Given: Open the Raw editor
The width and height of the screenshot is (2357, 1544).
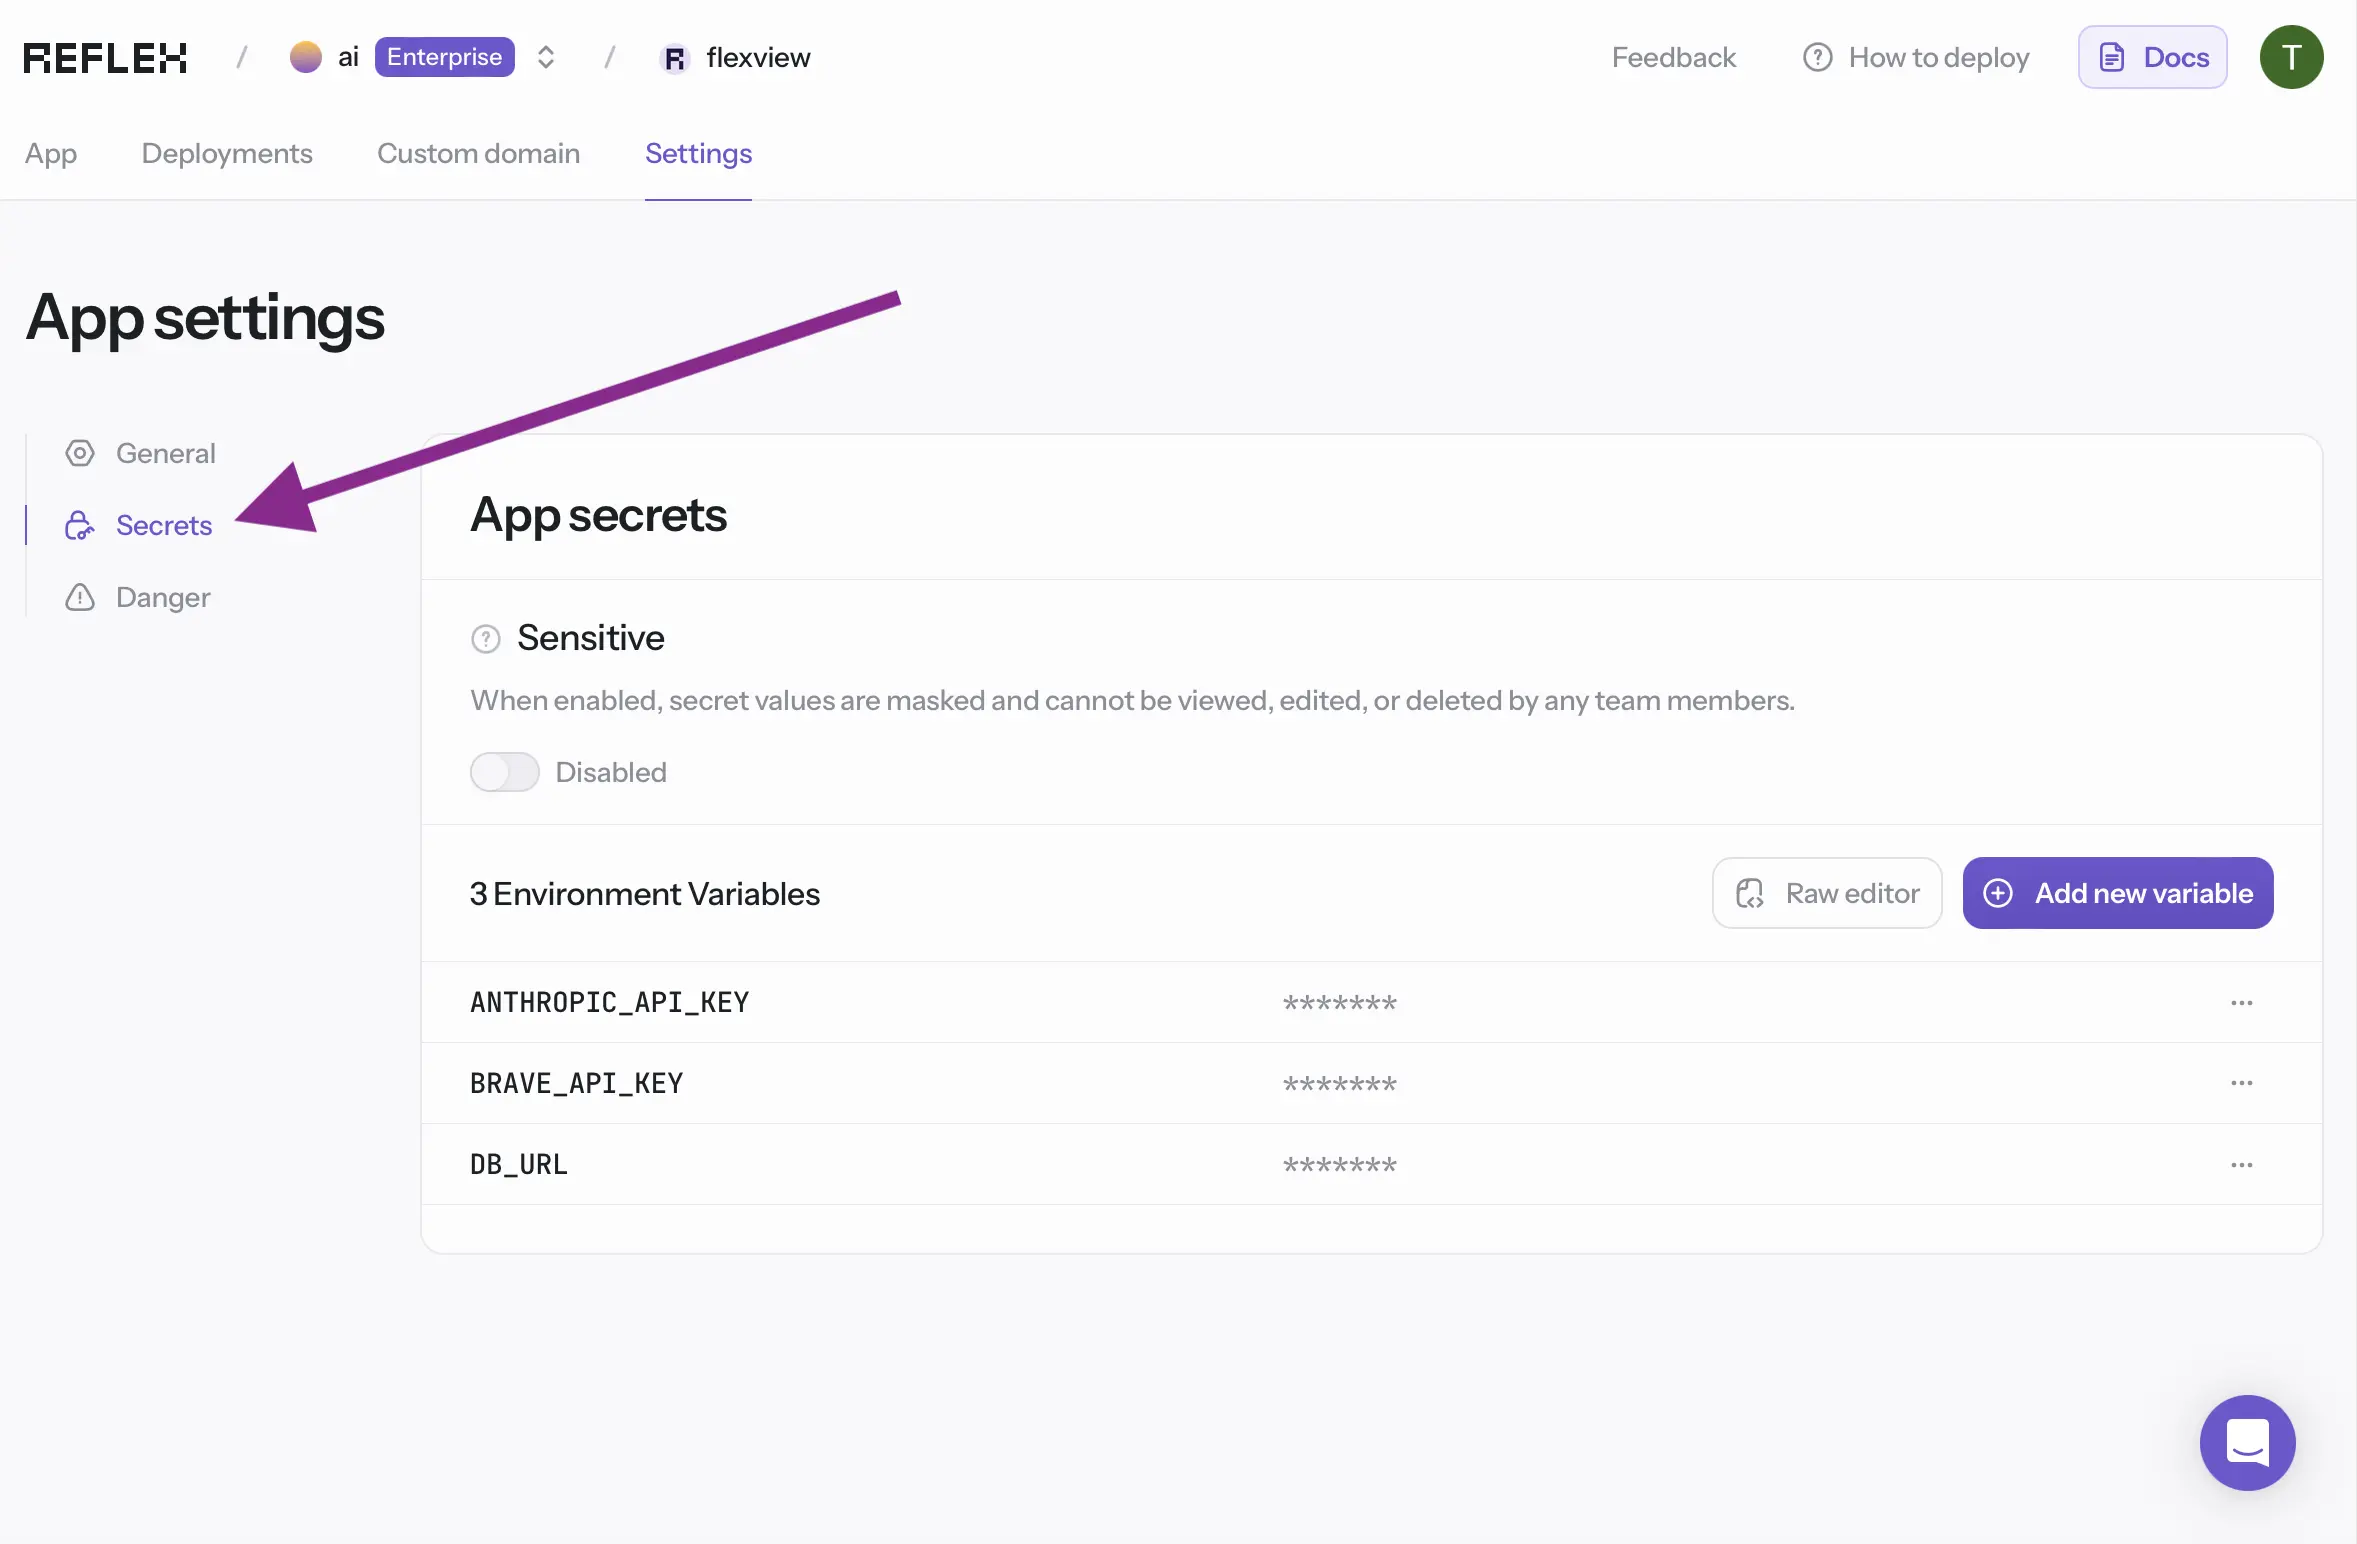Looking at the screenshot, I should click(1827, 893).
